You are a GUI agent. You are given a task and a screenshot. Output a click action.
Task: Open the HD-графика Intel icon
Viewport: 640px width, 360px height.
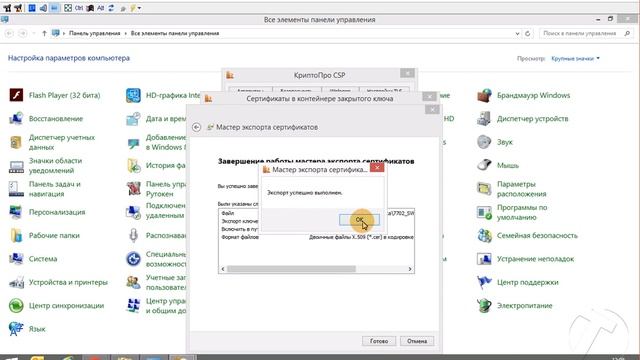(x=133, y=95)
